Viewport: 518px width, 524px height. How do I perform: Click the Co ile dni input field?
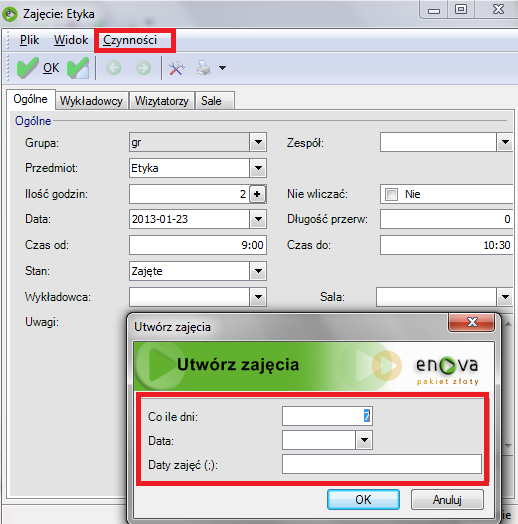tap(327, 416)
